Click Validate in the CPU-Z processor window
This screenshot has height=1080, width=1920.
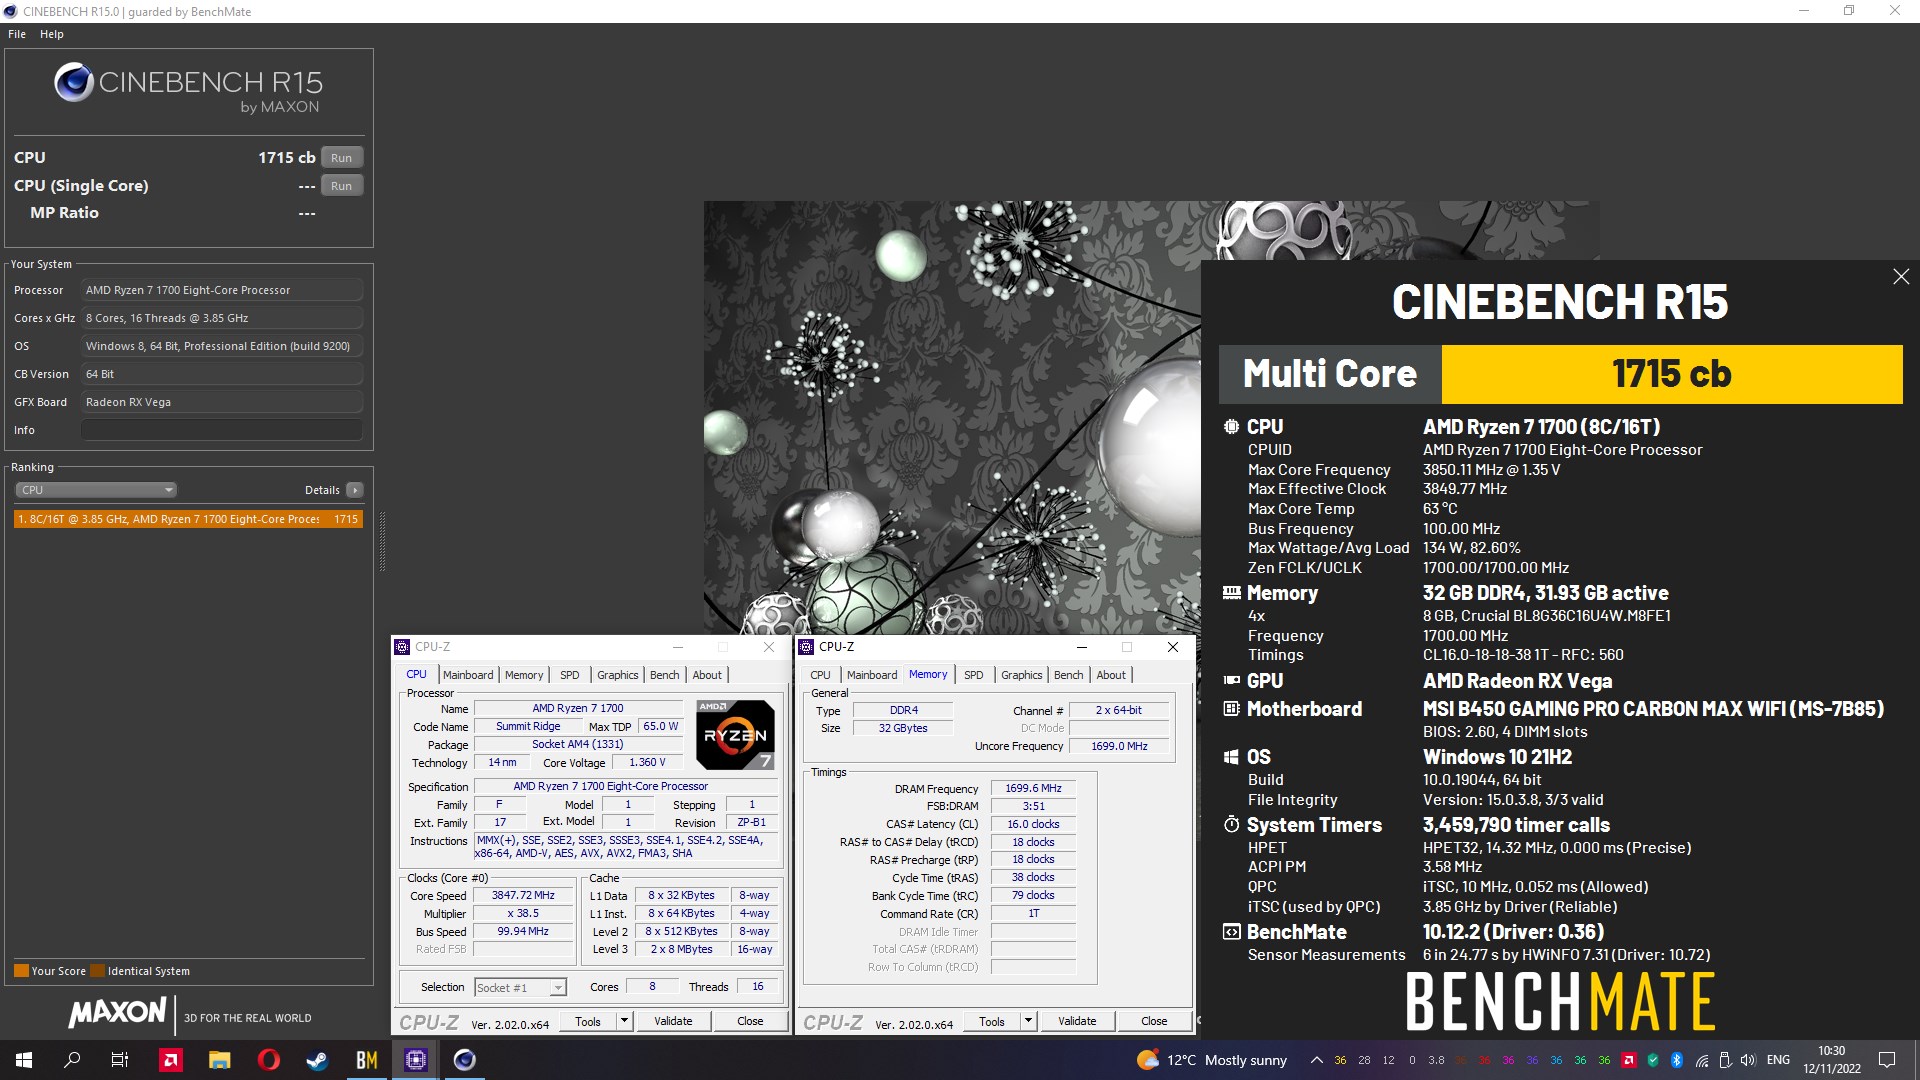pos(673,1021)
